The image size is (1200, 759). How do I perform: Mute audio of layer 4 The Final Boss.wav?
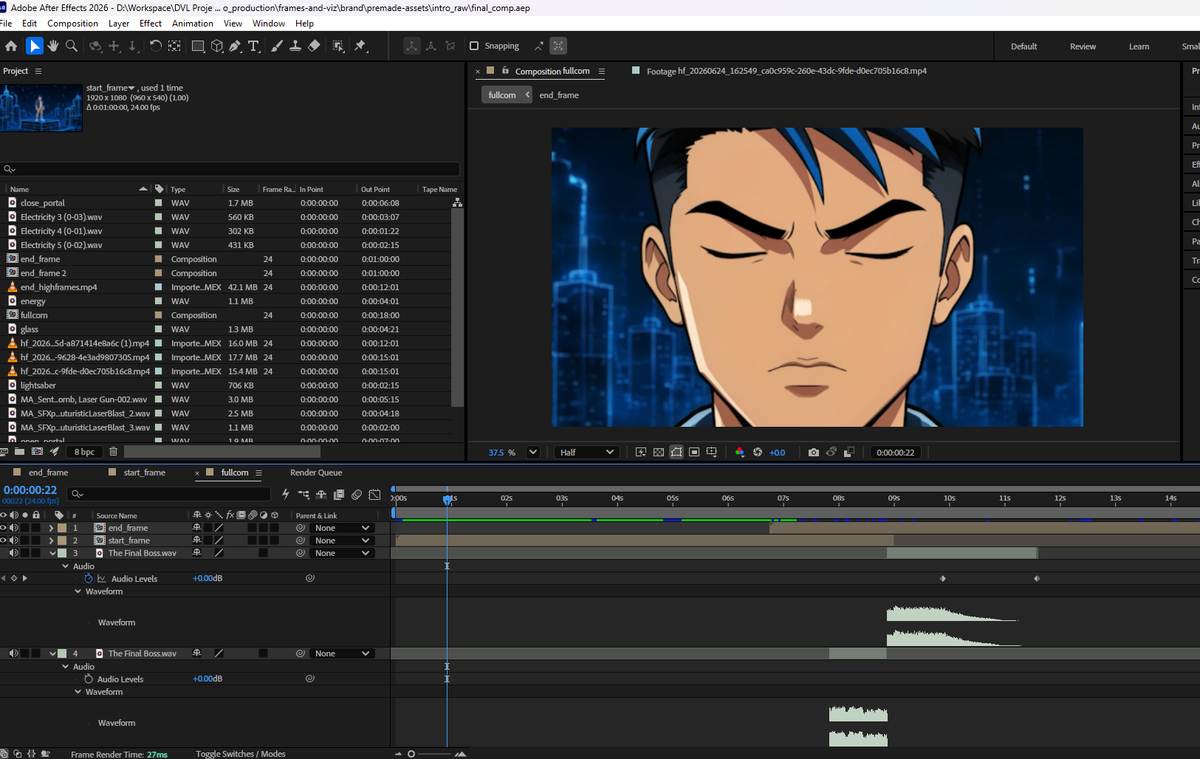tap(14, 653)
